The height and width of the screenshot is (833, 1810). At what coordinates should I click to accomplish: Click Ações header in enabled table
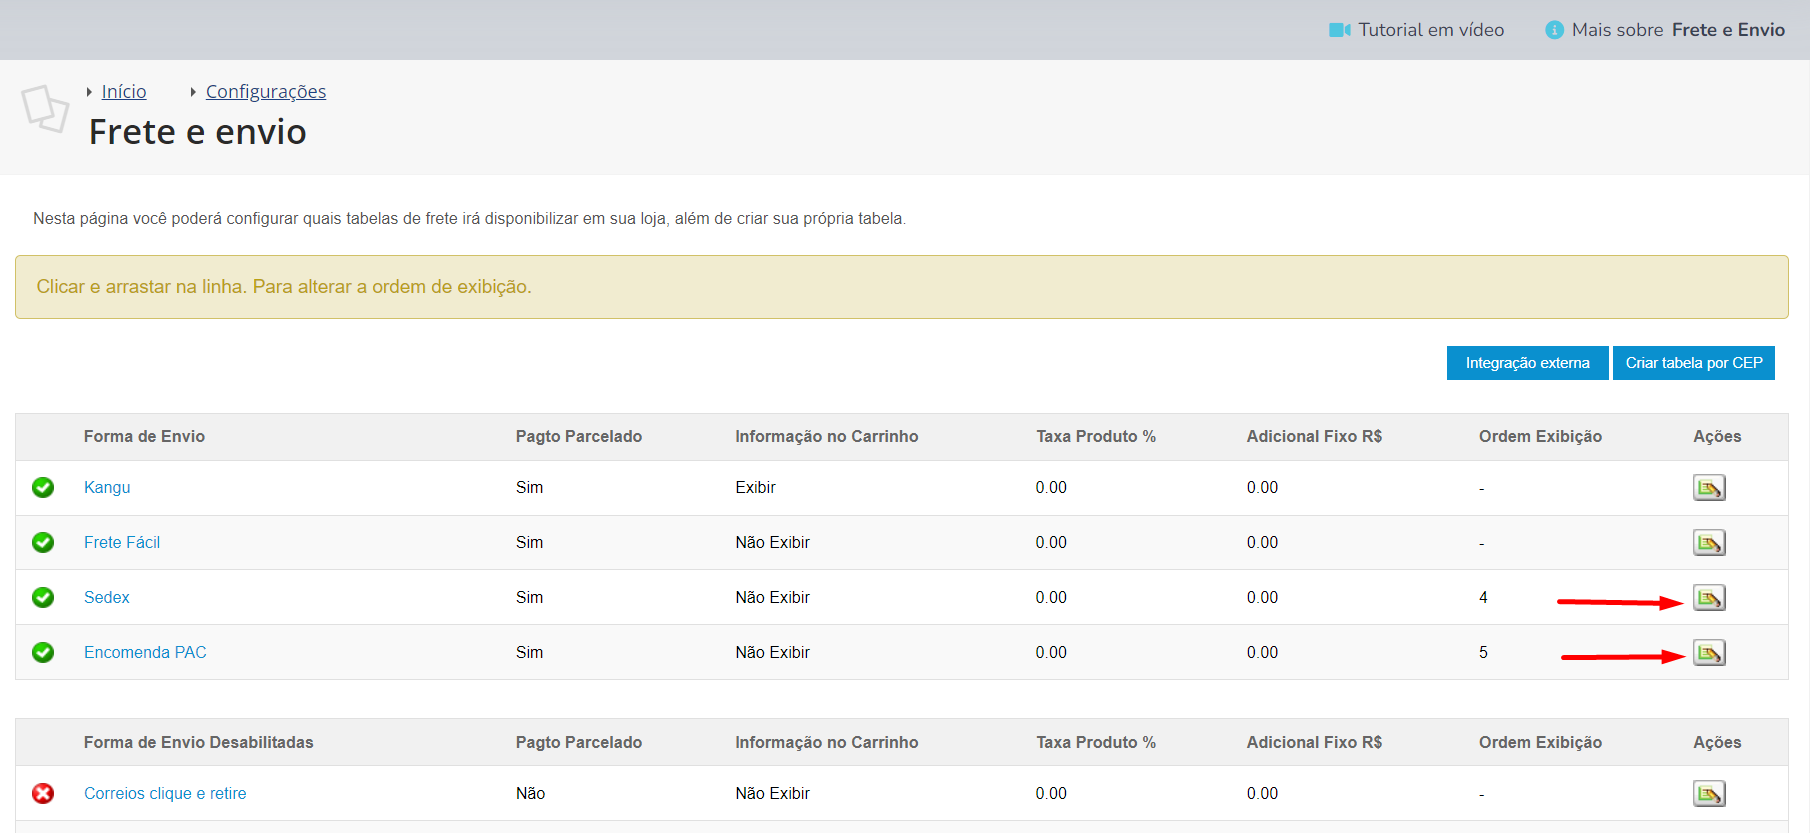(x=1717, y=436)
